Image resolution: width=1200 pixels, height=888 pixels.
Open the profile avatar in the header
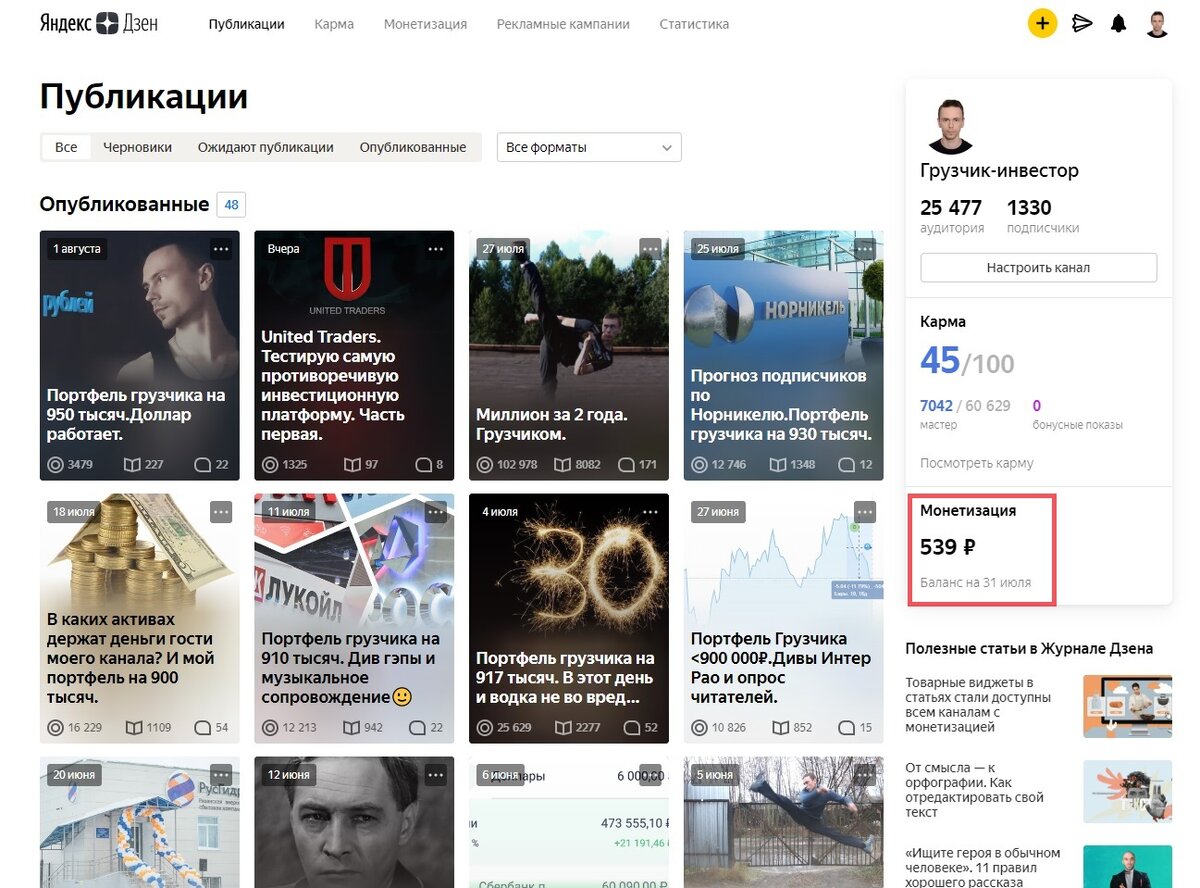pyautogui.click(x=1157, y=24)
